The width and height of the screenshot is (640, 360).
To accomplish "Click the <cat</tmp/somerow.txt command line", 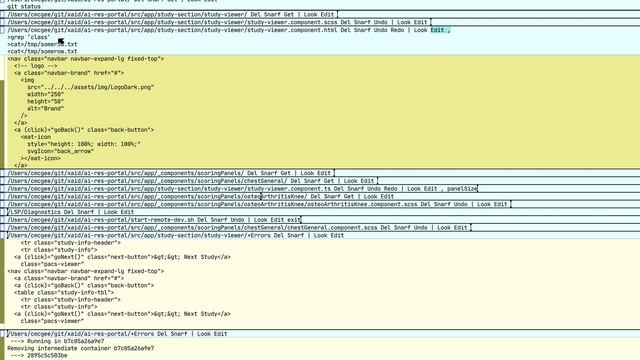I will pyautogui.click(x=42, y=51).
